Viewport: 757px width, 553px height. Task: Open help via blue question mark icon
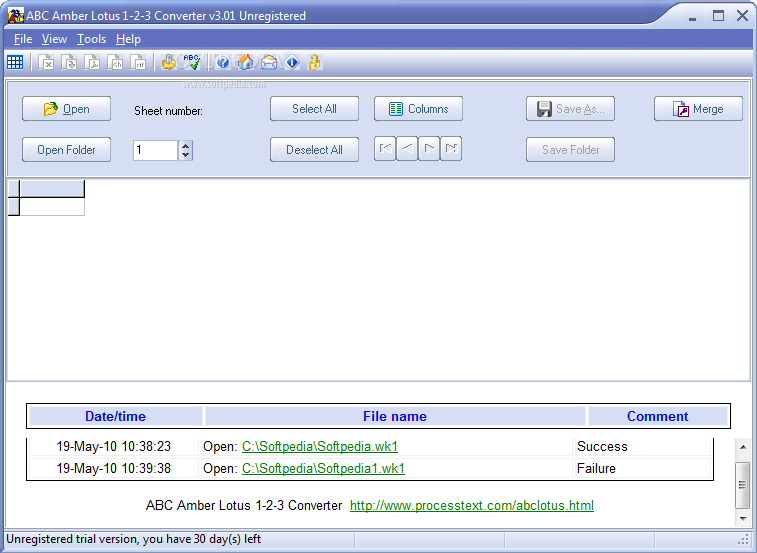[x=223, y=62]
